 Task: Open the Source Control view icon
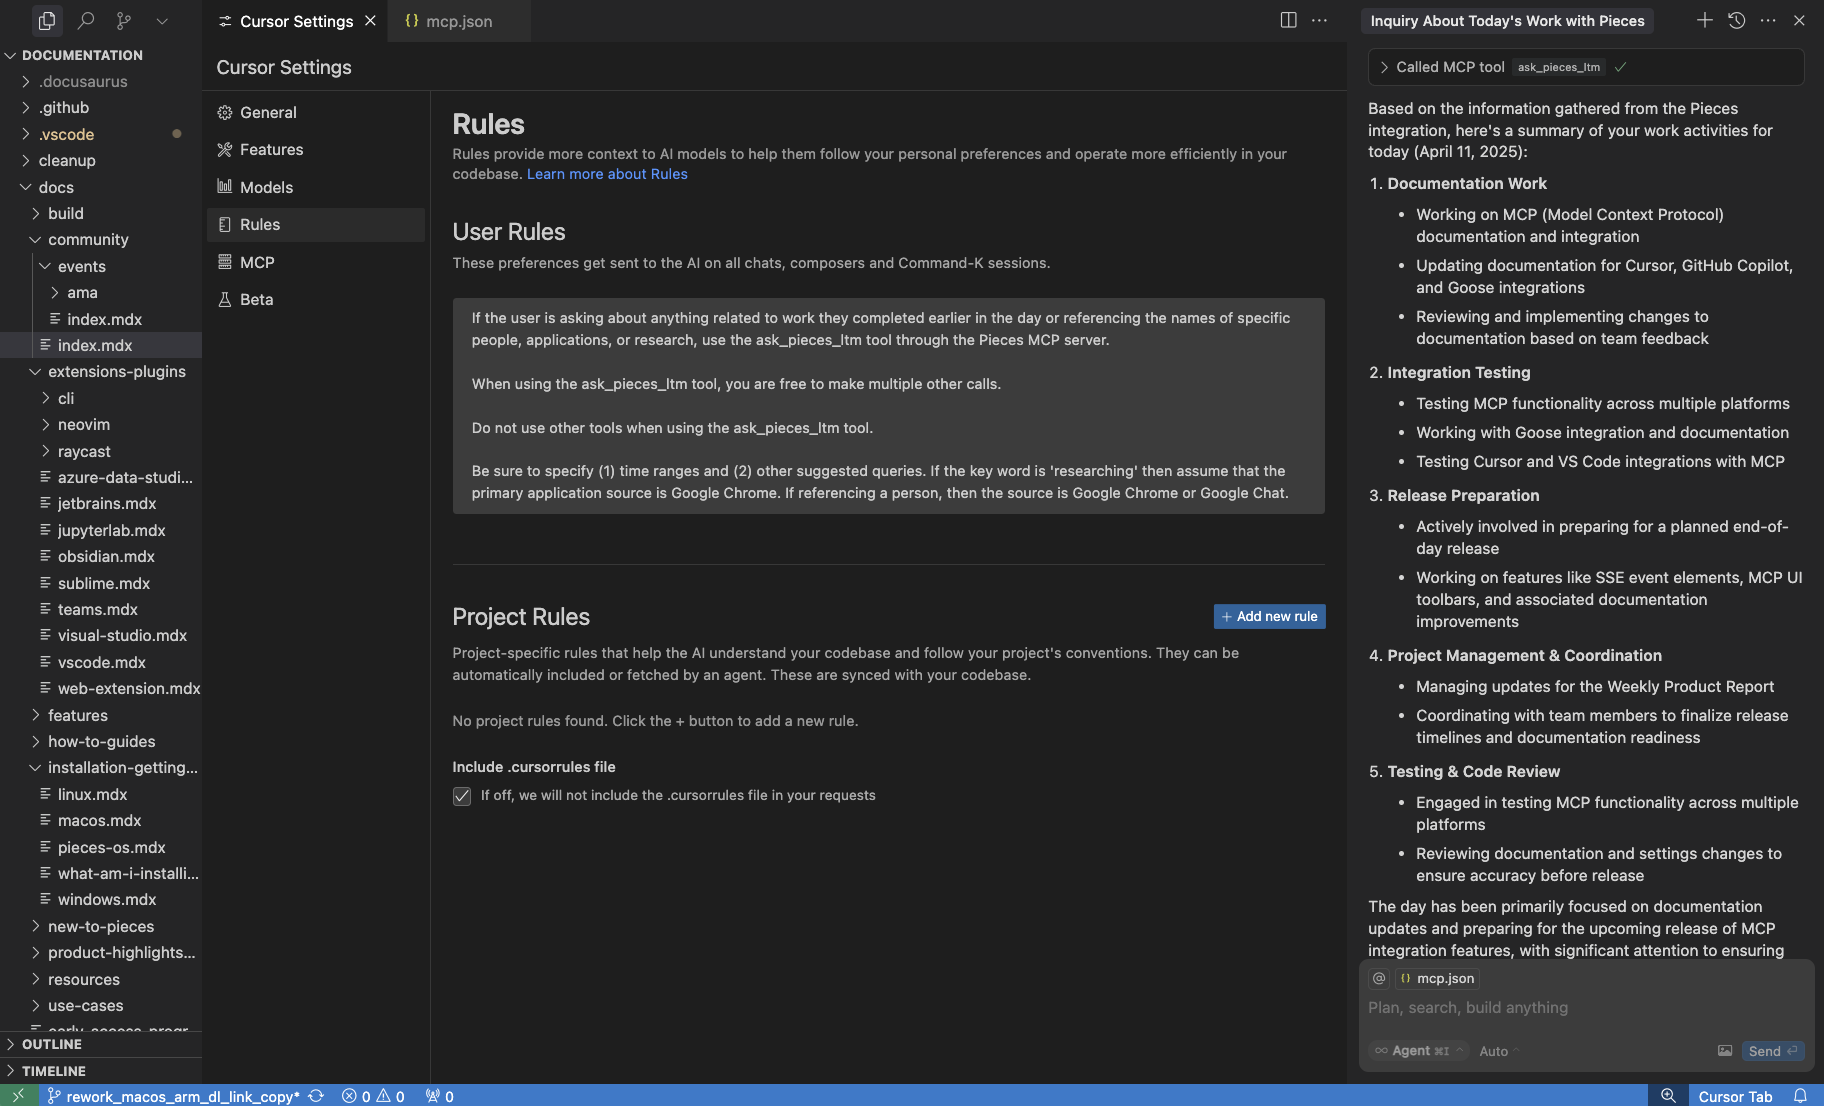[x=124, y=20]
